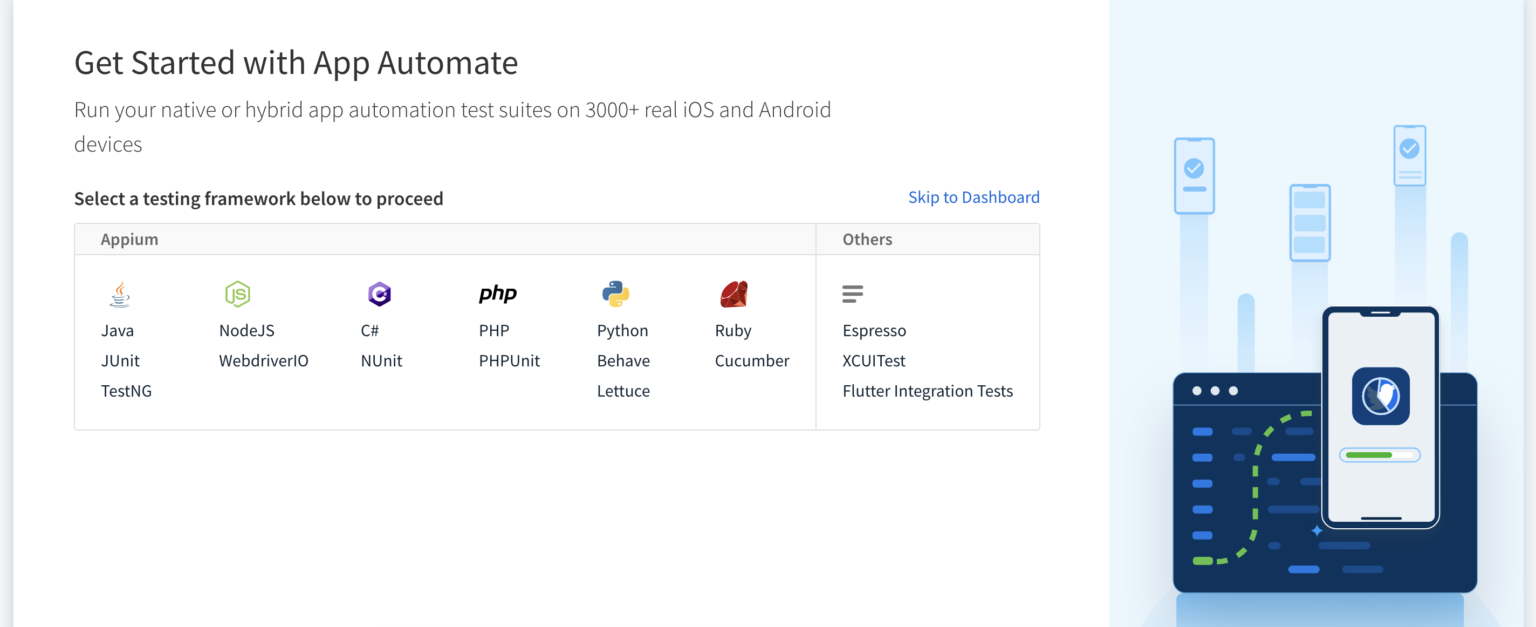Select JUnit under Java
This screenshot has width=1536, height=627.
click(120, 360)
